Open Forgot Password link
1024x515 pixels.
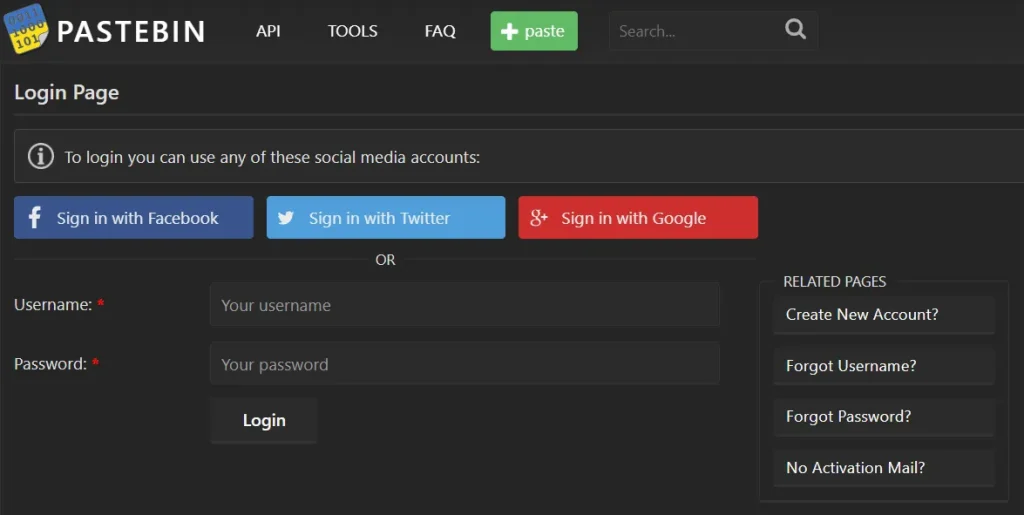[884, 416]
